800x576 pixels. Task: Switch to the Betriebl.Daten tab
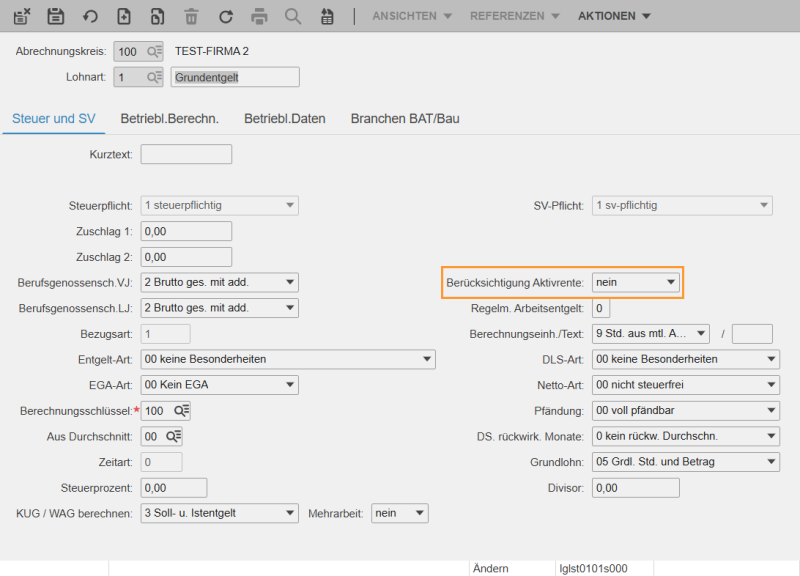(285, 118)
